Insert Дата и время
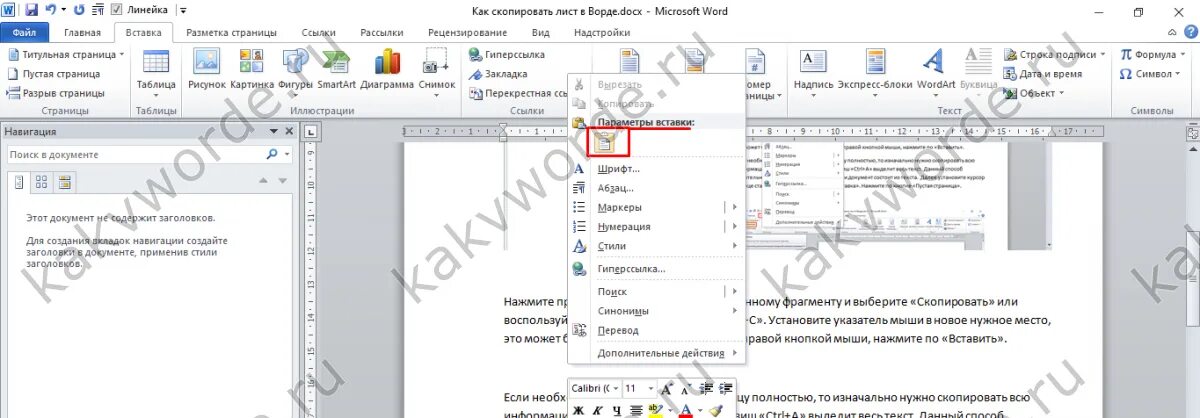 point(1043,73)
